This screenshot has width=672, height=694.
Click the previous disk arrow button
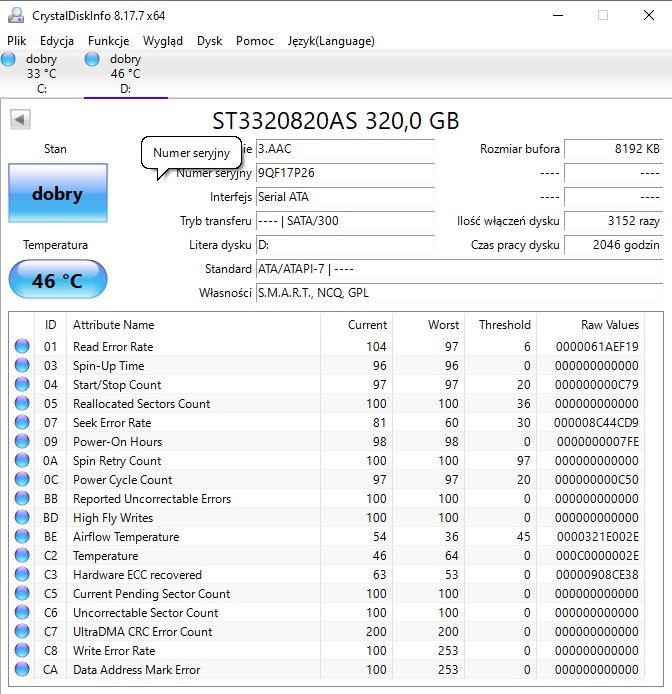(x=20, y=120)
